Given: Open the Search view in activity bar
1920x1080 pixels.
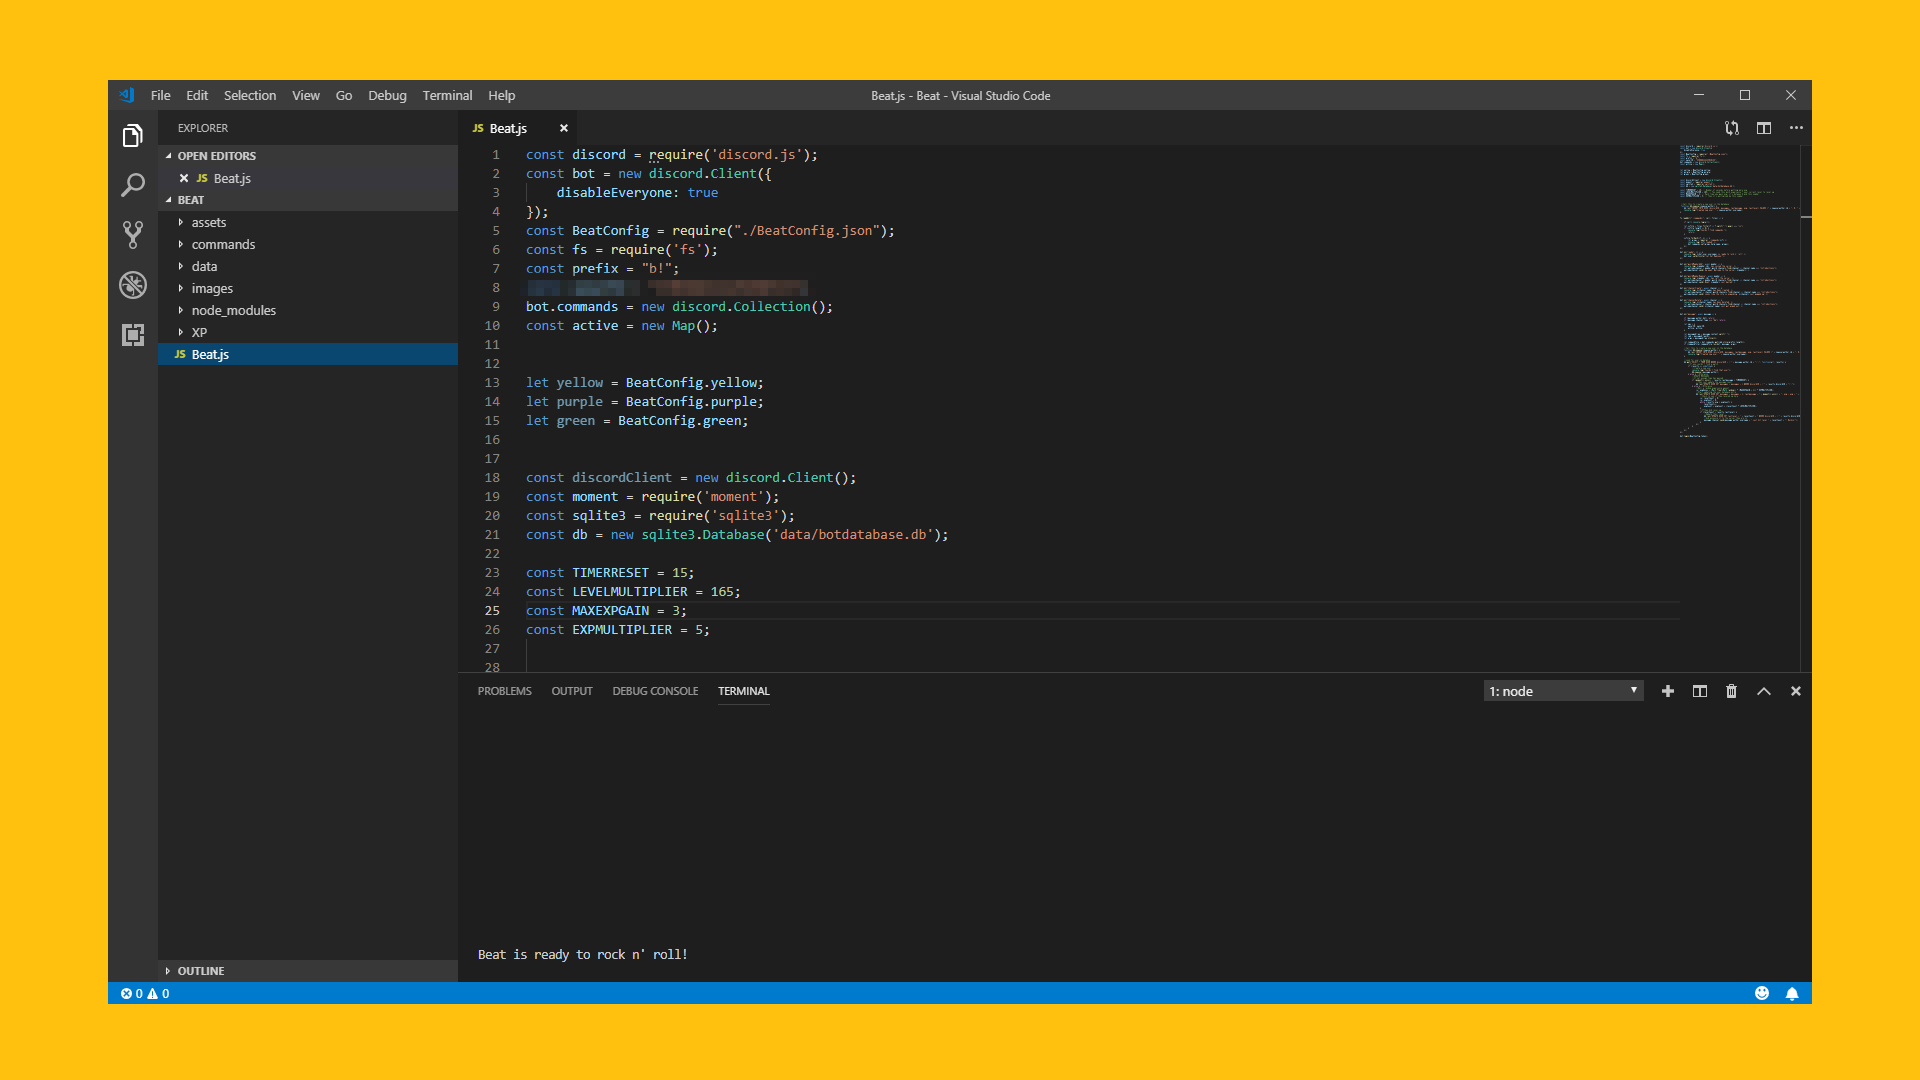Looking at the screenshot, I should pyautogui.click(x=132, y=185).
